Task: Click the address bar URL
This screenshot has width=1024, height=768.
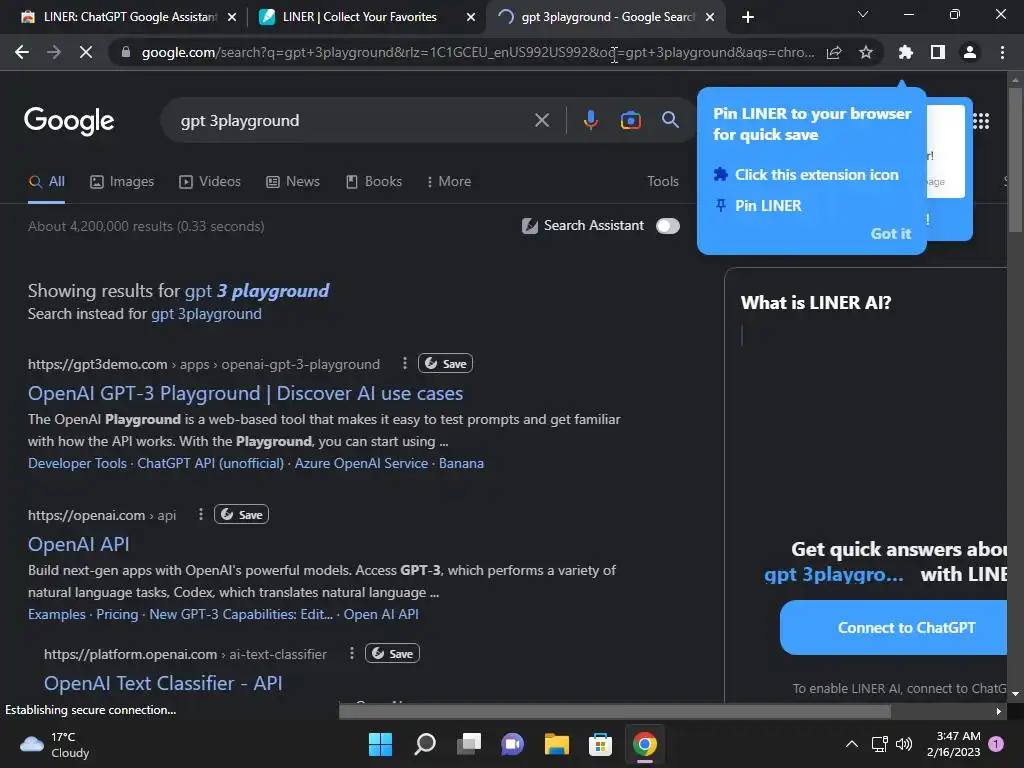Action: [477, 52]
